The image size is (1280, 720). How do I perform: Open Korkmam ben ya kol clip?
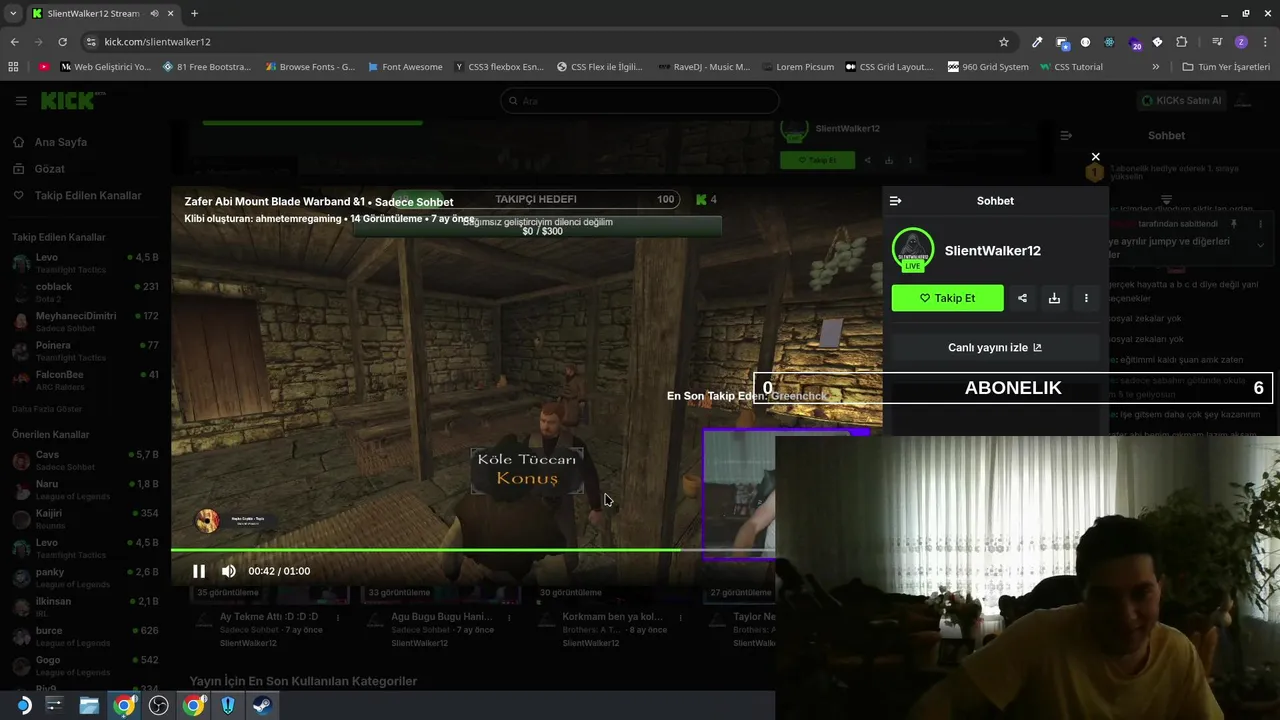tap(612, 617)
